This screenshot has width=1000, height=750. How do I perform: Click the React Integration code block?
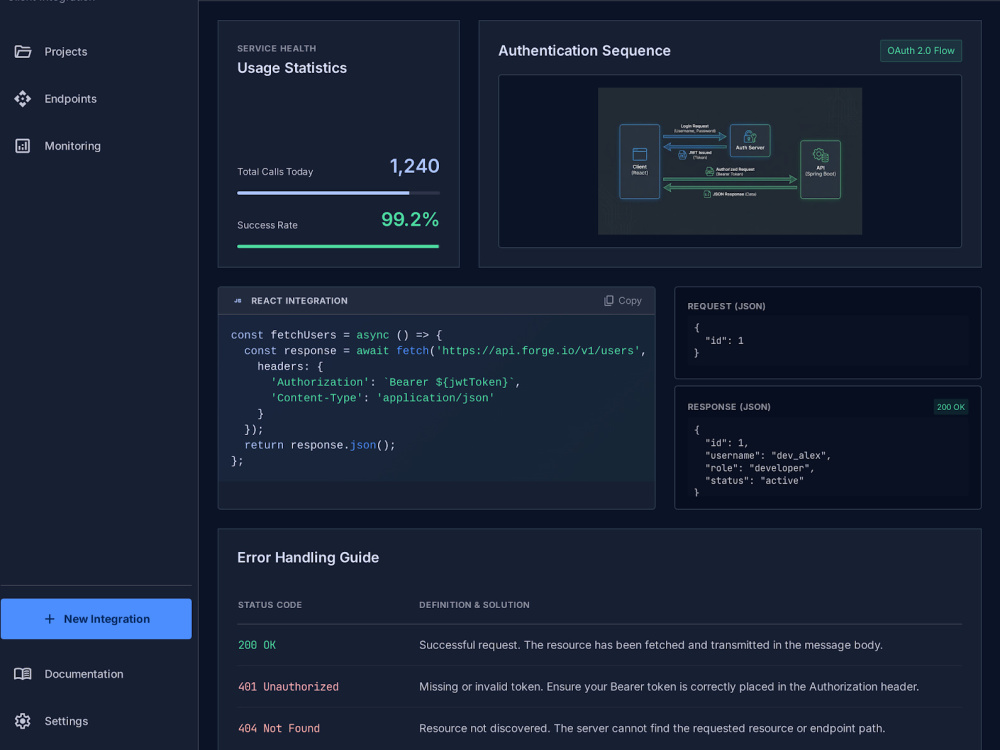[x=436, y=398]
